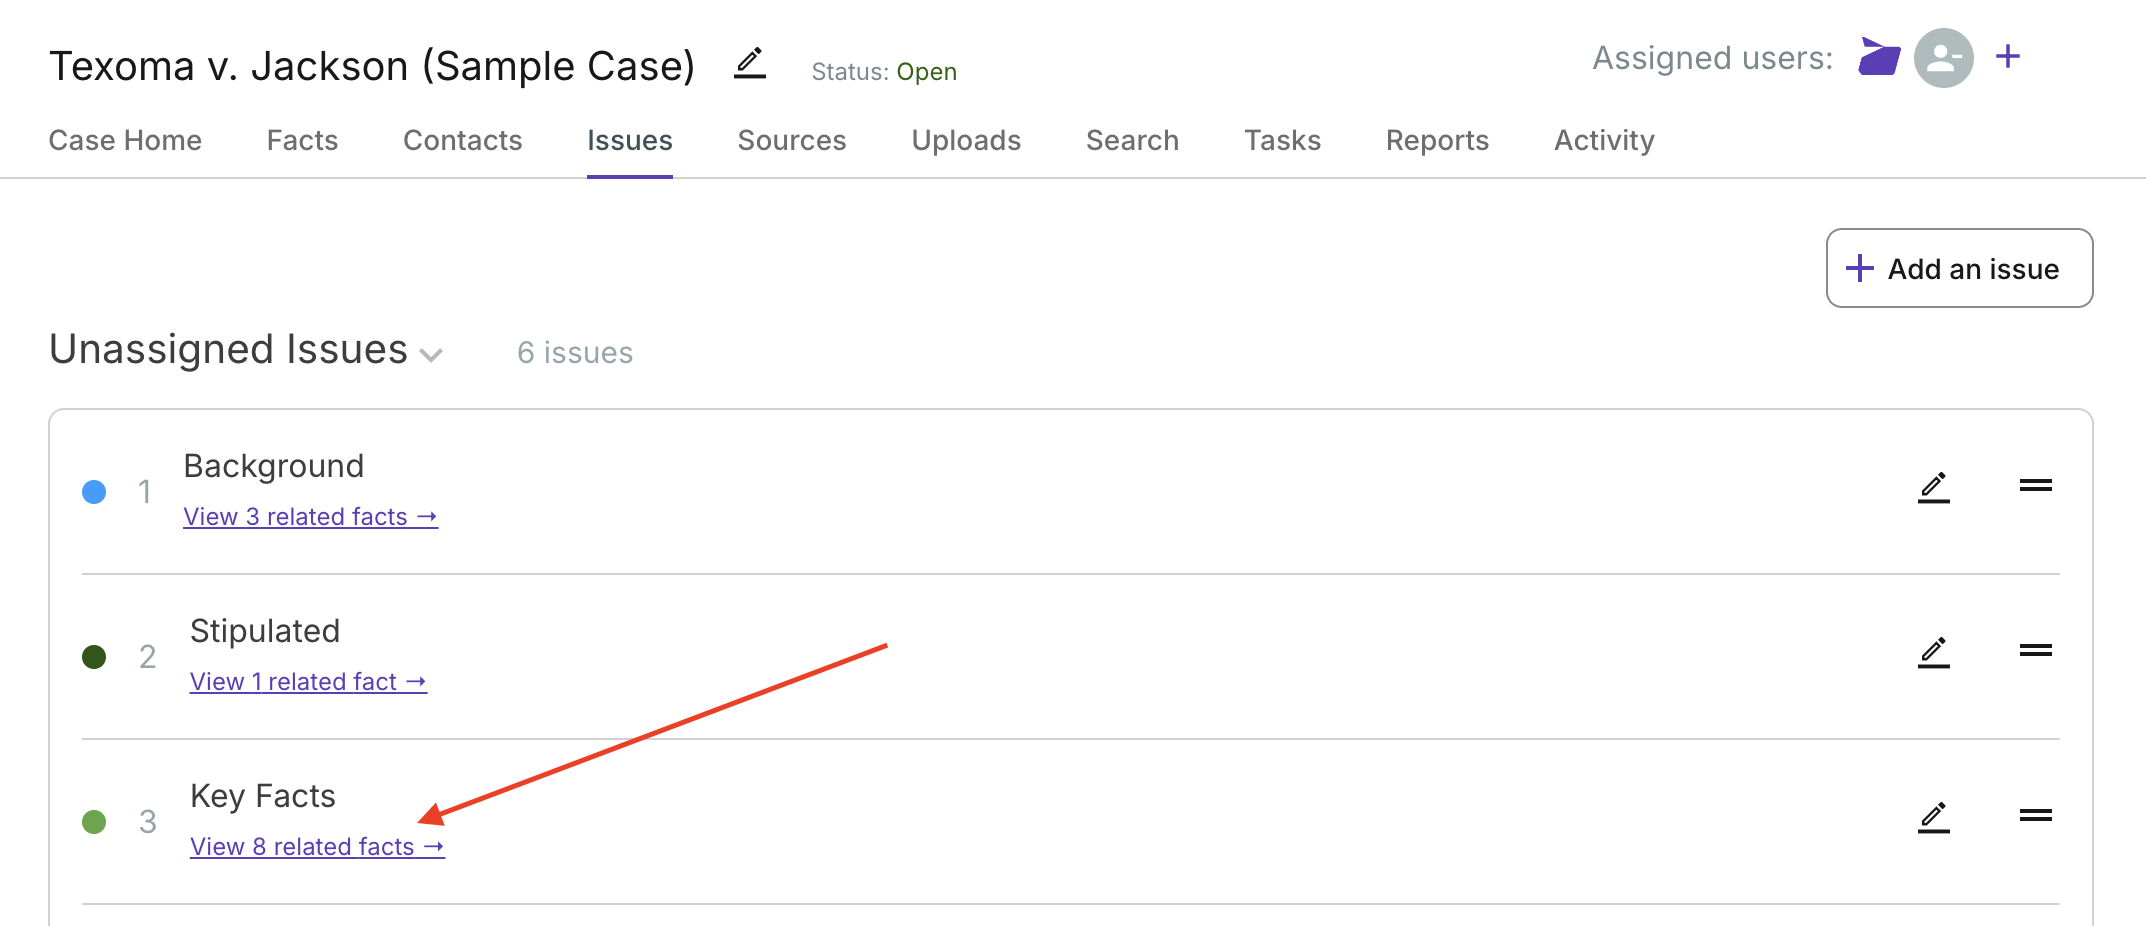Edit the Stipulated issue with its pencil icon

click(x=1934, y=652)
